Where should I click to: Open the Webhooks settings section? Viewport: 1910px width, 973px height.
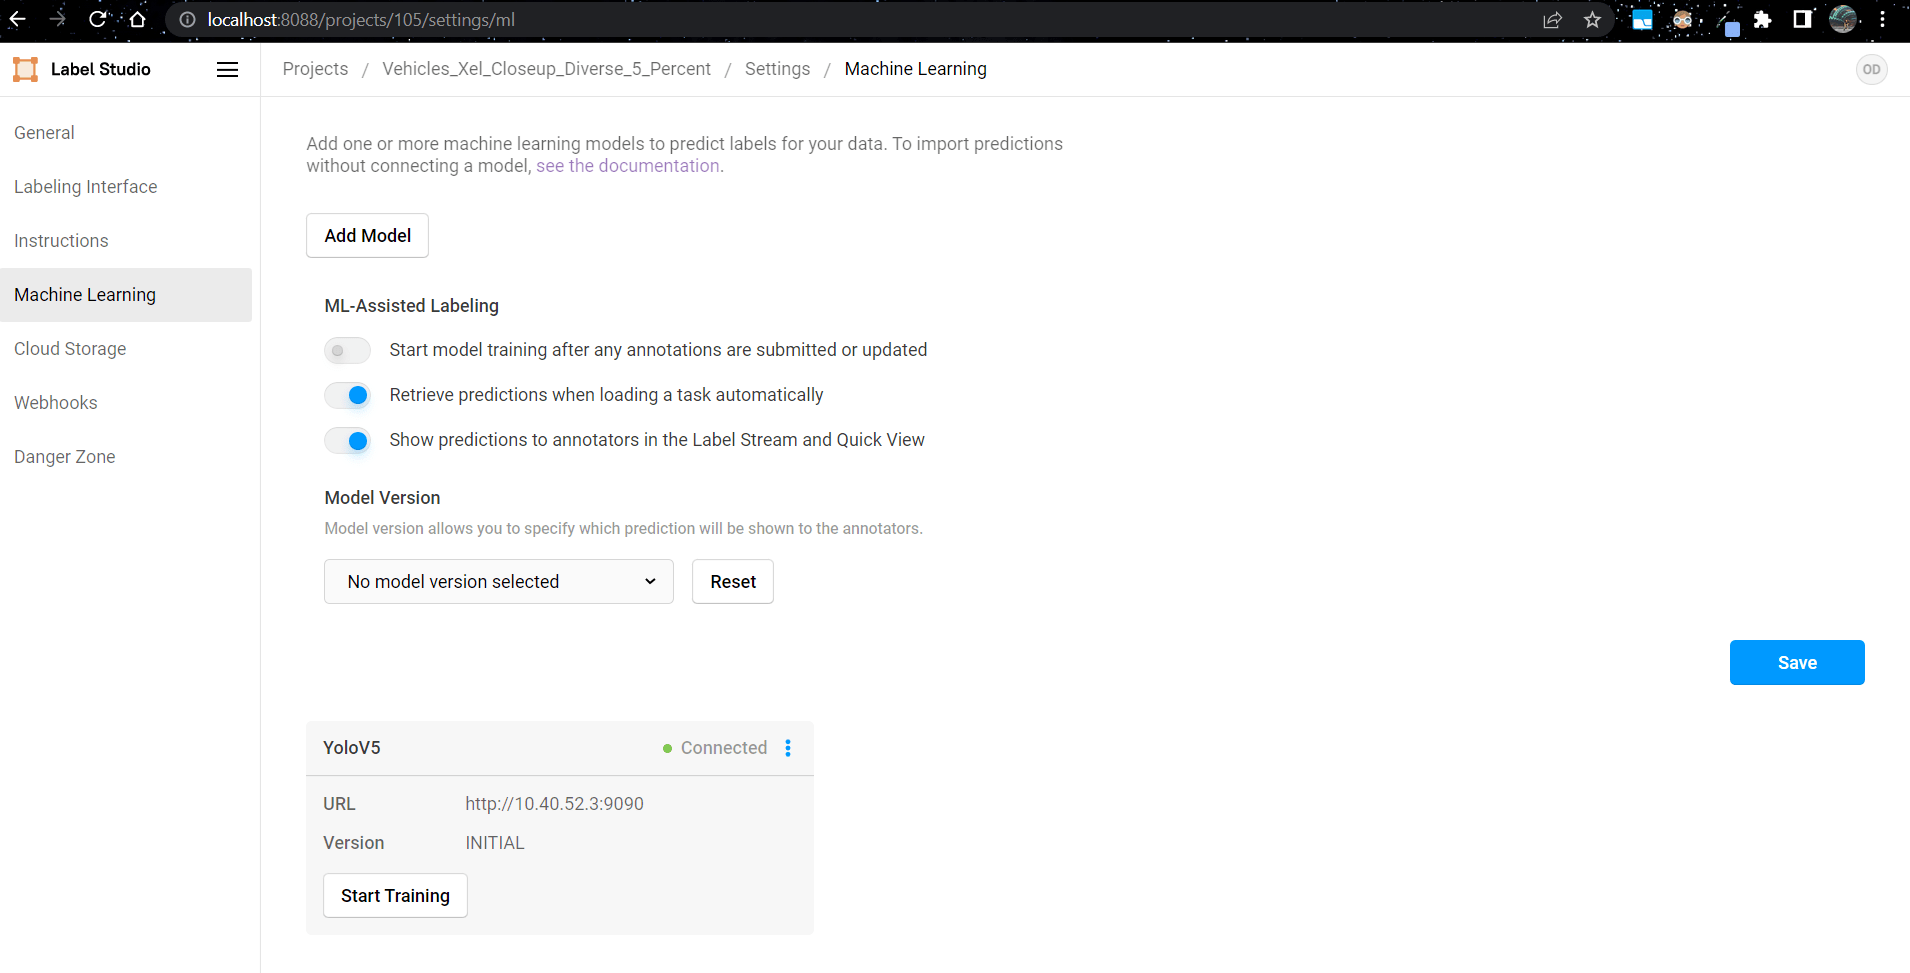pos(55,402)
